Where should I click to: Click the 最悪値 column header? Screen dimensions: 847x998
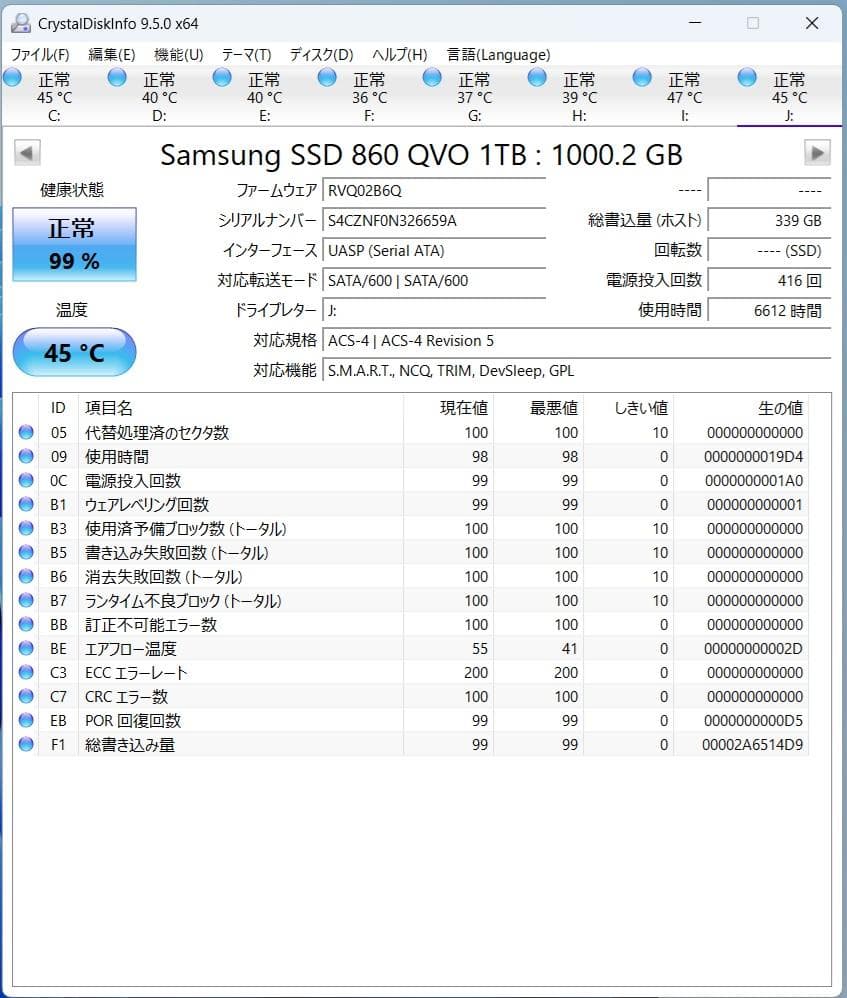(x=538, y=408)
